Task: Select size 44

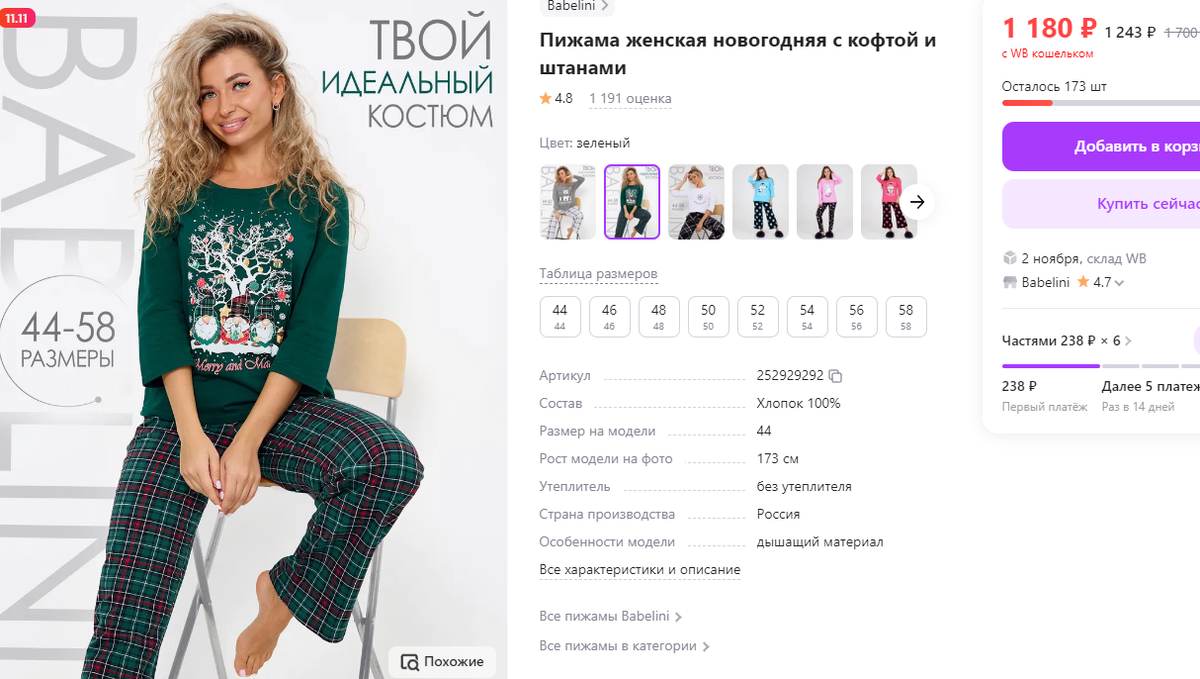Action: click(x=560, y=316)
